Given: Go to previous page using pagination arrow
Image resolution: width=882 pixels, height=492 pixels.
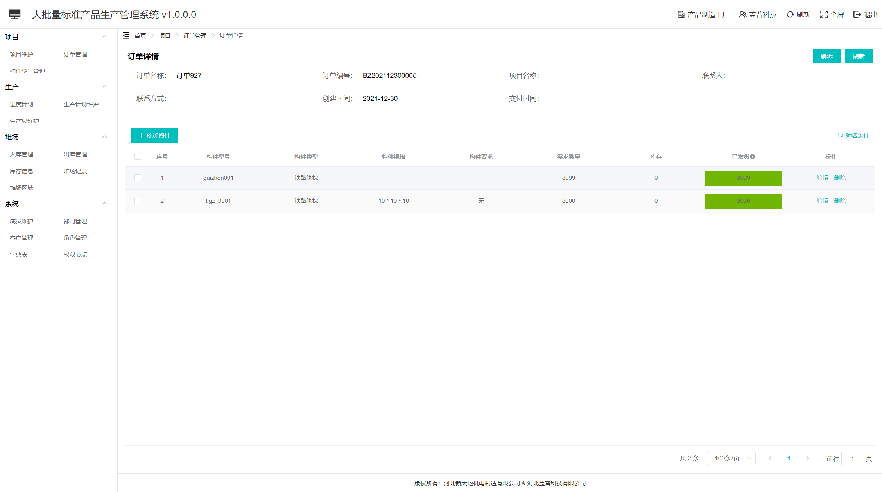Looking at the screenshot, I should tap(768, 459).
